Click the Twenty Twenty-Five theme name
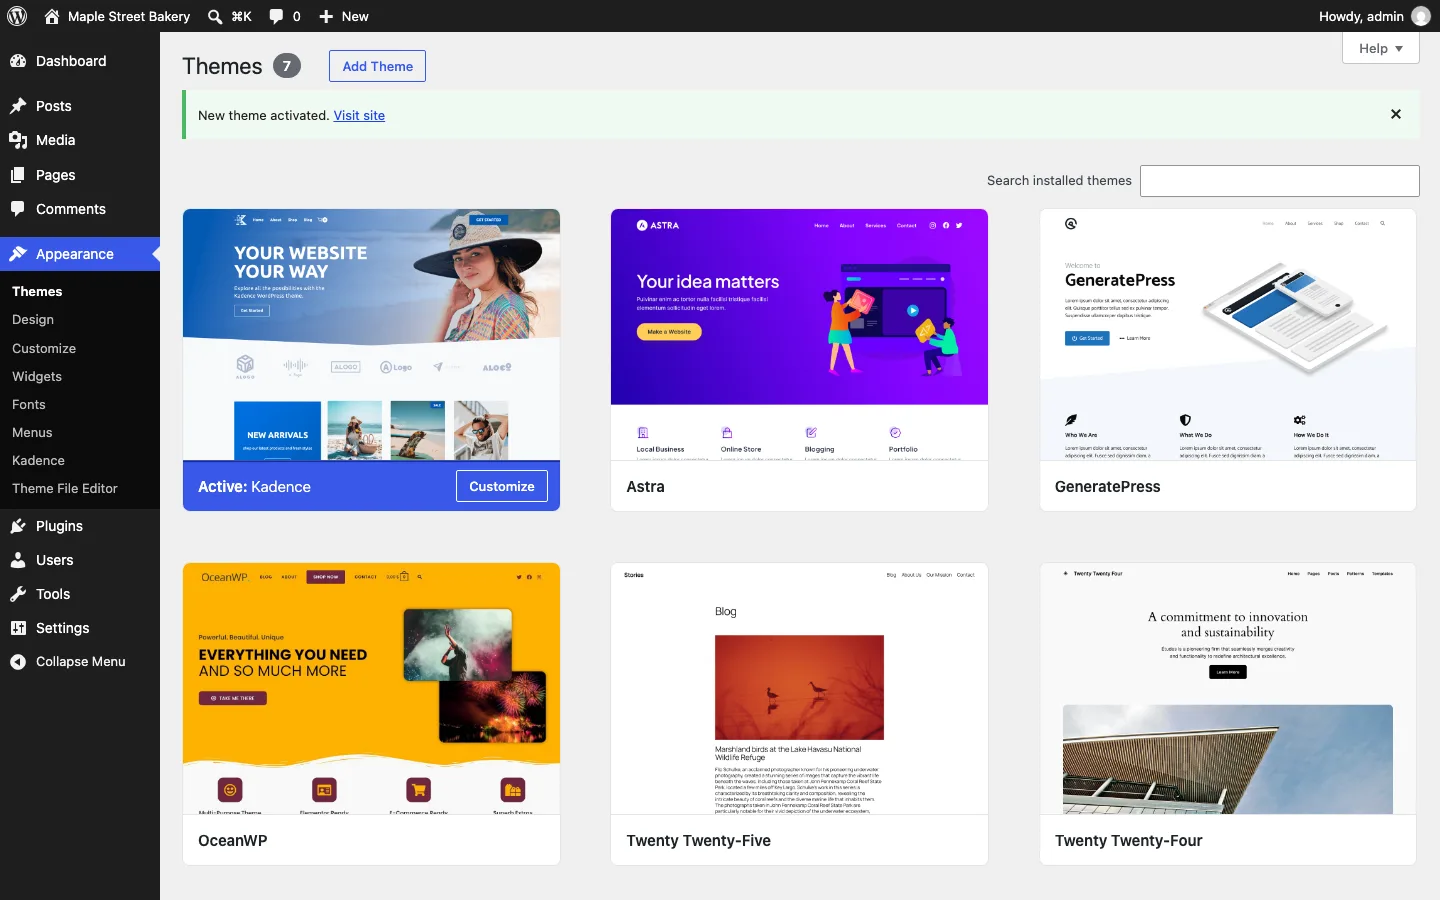Screen dimensions: 1440x900 point(698,841)
